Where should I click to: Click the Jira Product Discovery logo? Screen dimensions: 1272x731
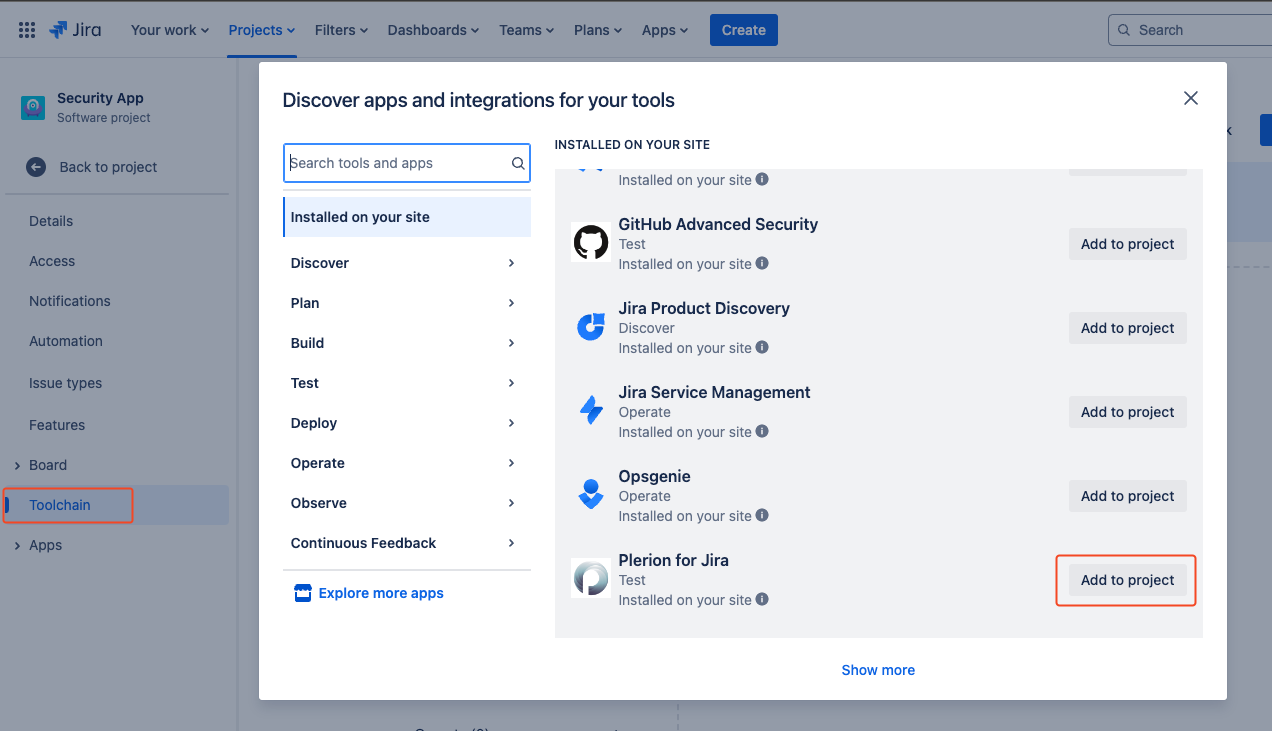(591, 327)
